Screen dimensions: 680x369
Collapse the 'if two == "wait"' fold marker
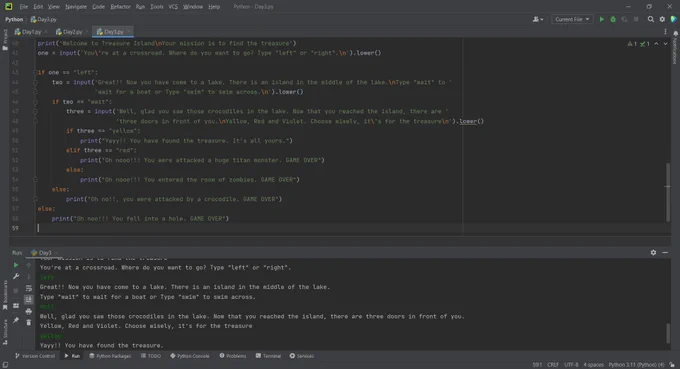(35, 101)
